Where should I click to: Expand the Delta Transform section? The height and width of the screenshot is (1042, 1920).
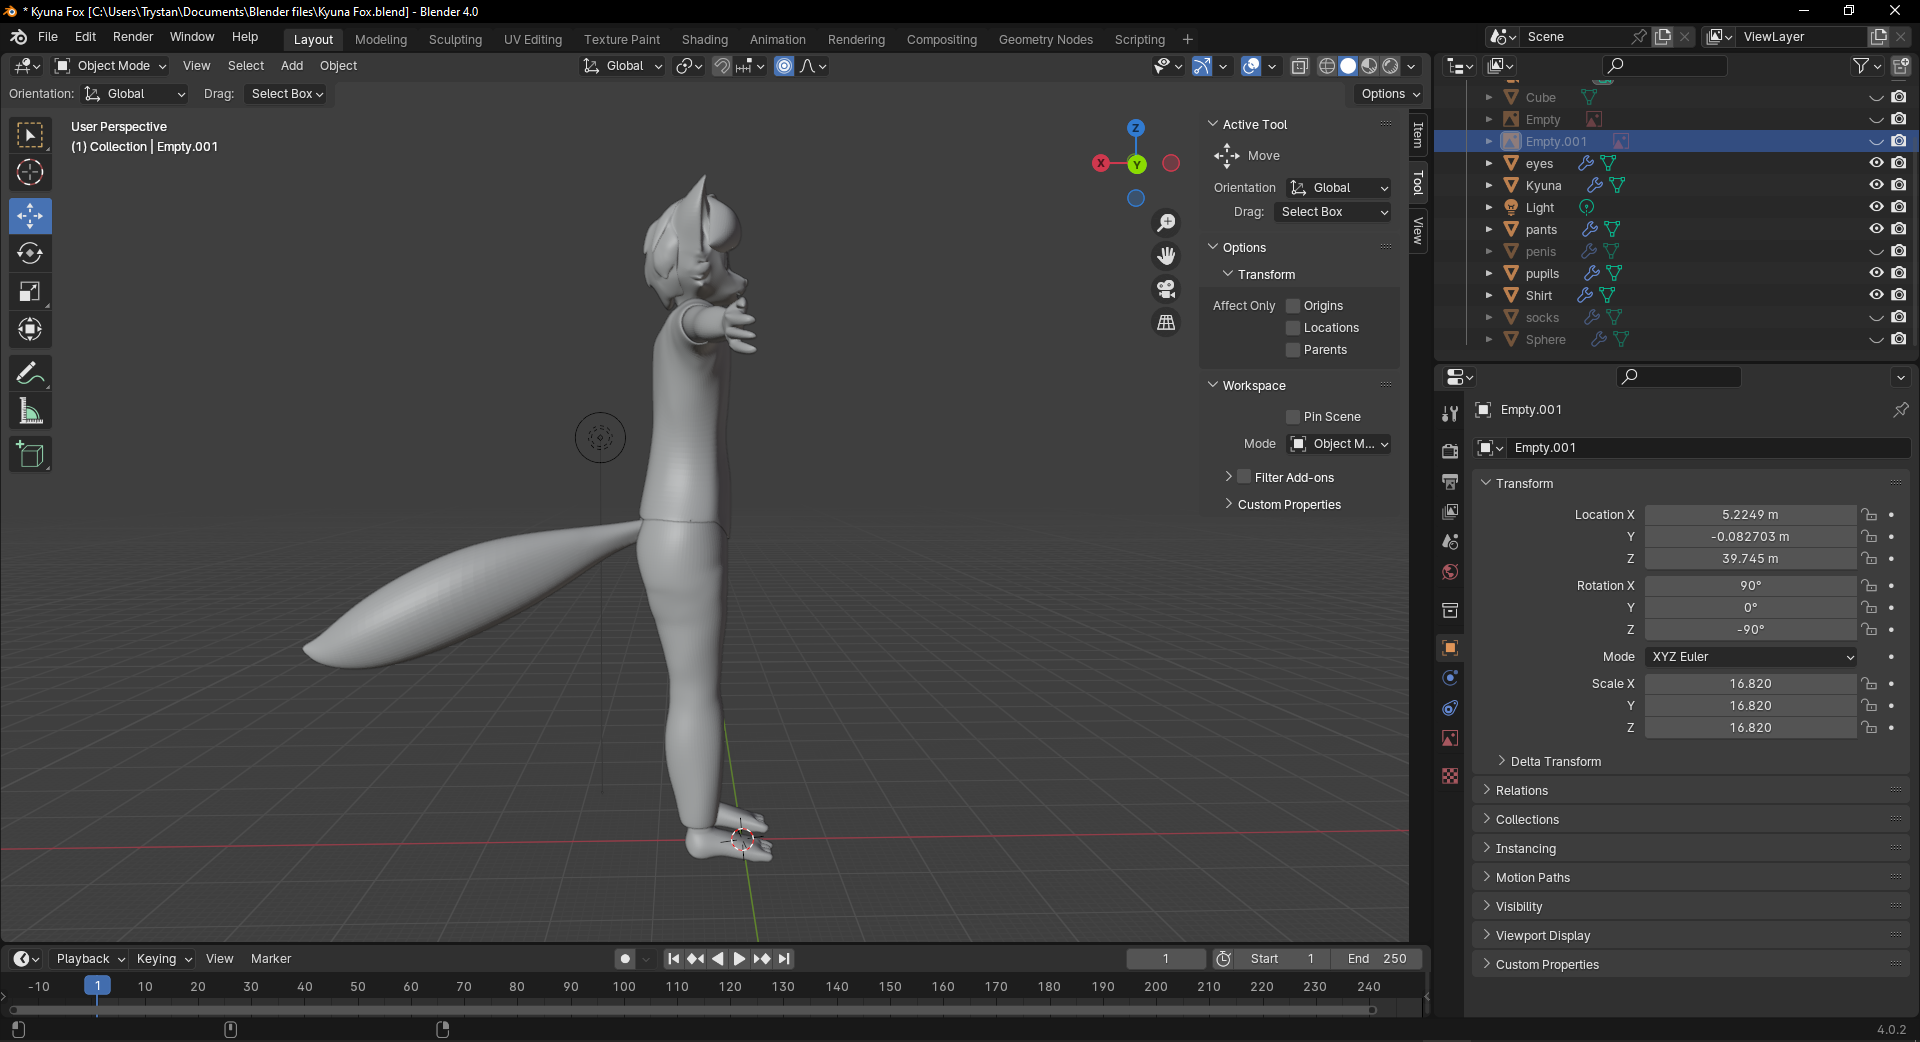coord(1555,762)
